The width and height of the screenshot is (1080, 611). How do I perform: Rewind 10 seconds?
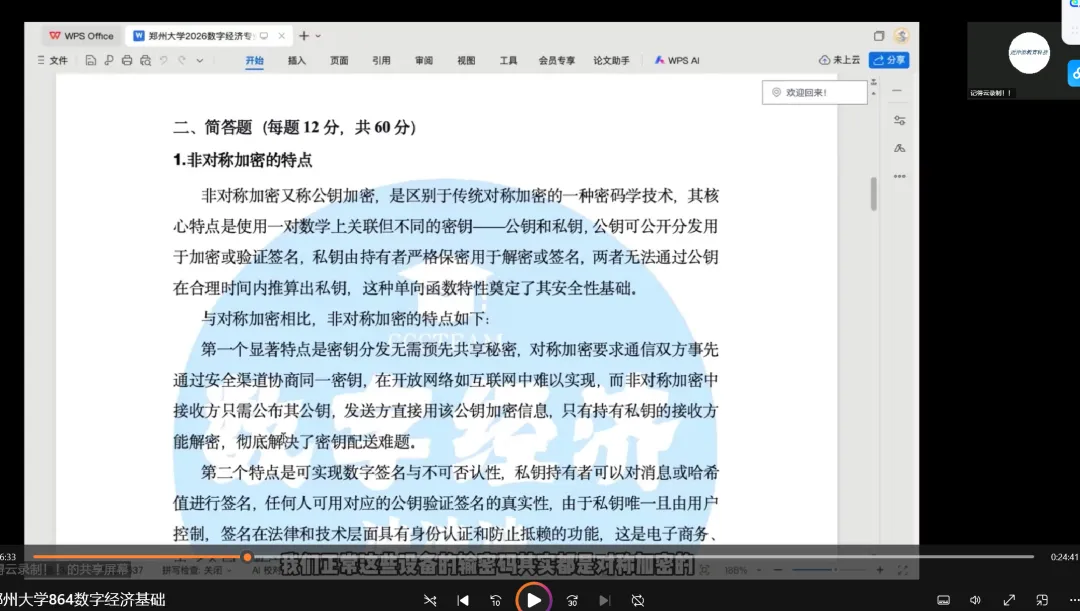(x=496, y=601)
